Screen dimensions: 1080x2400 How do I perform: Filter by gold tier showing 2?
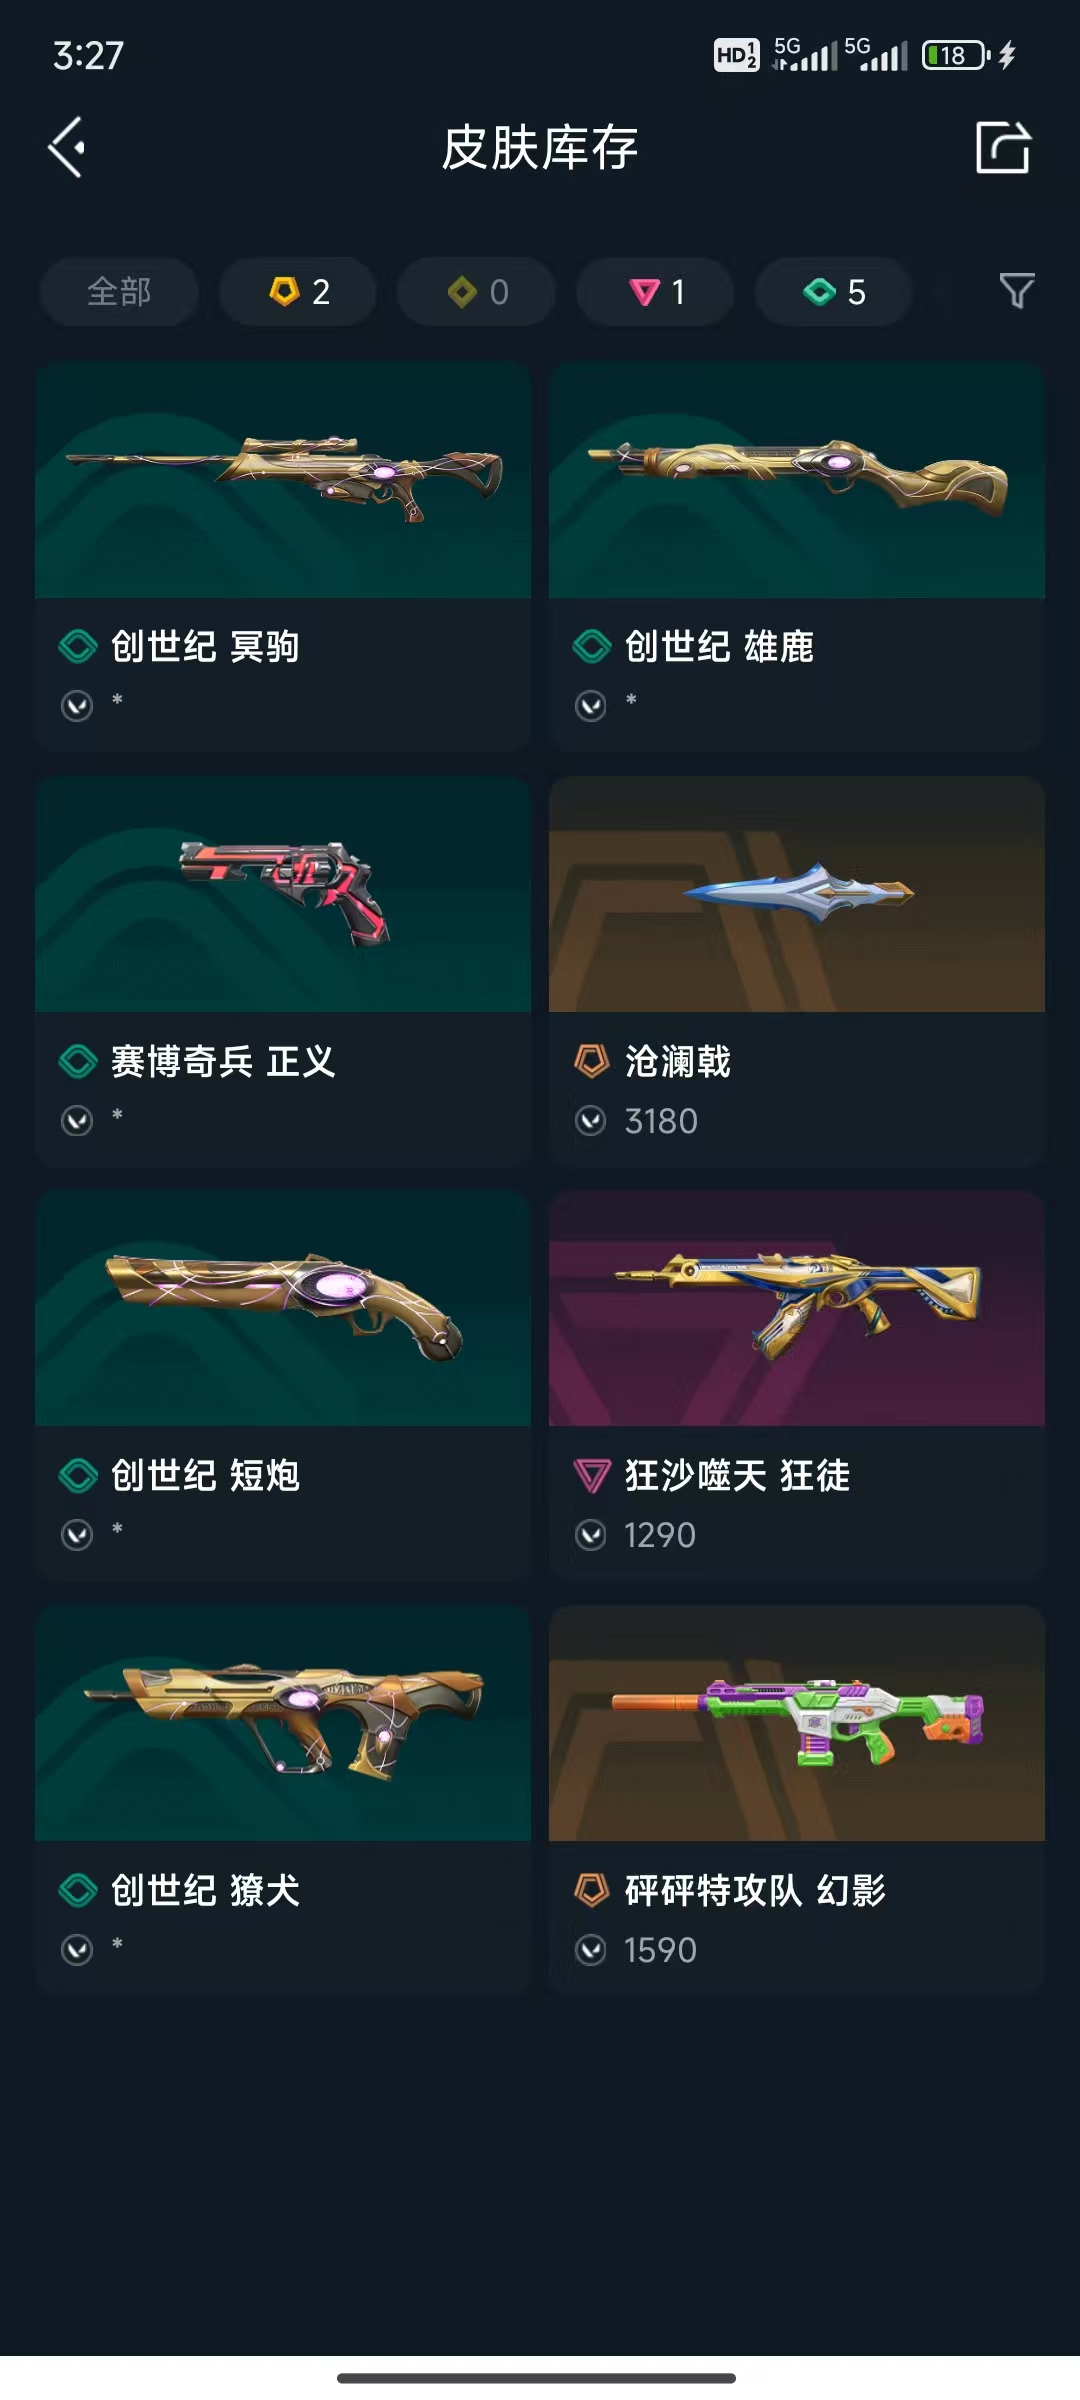pyautogui.click(x=298, y=292)
